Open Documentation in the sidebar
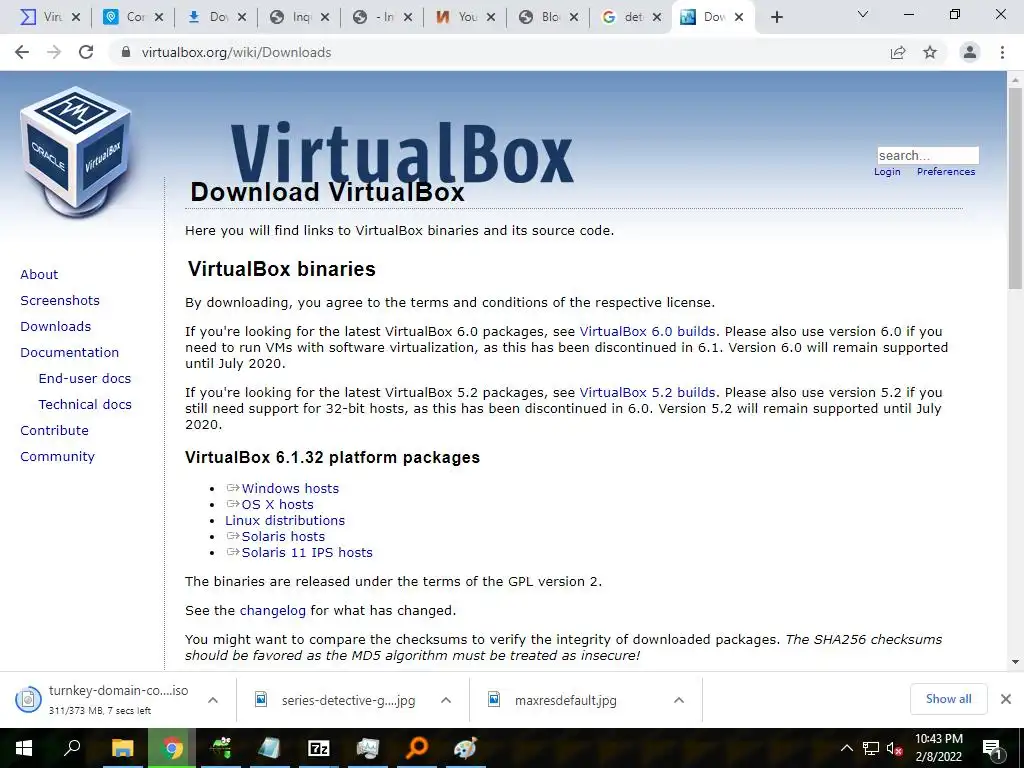This screenshot has width=1024, height=768. [x=69, y=353]
